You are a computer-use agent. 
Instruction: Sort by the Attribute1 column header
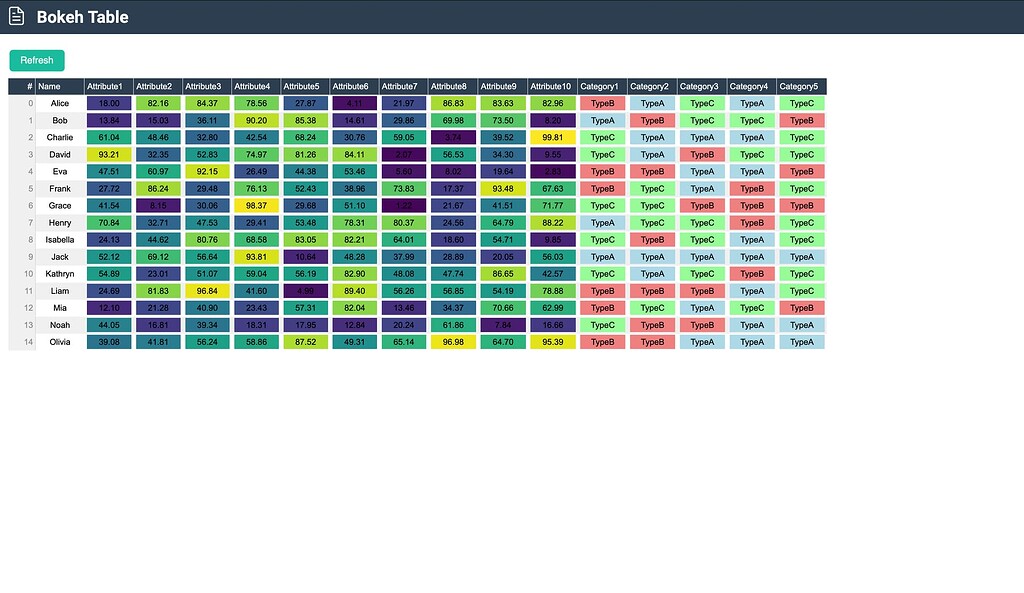pyautogui.click(x=107, y=86)
